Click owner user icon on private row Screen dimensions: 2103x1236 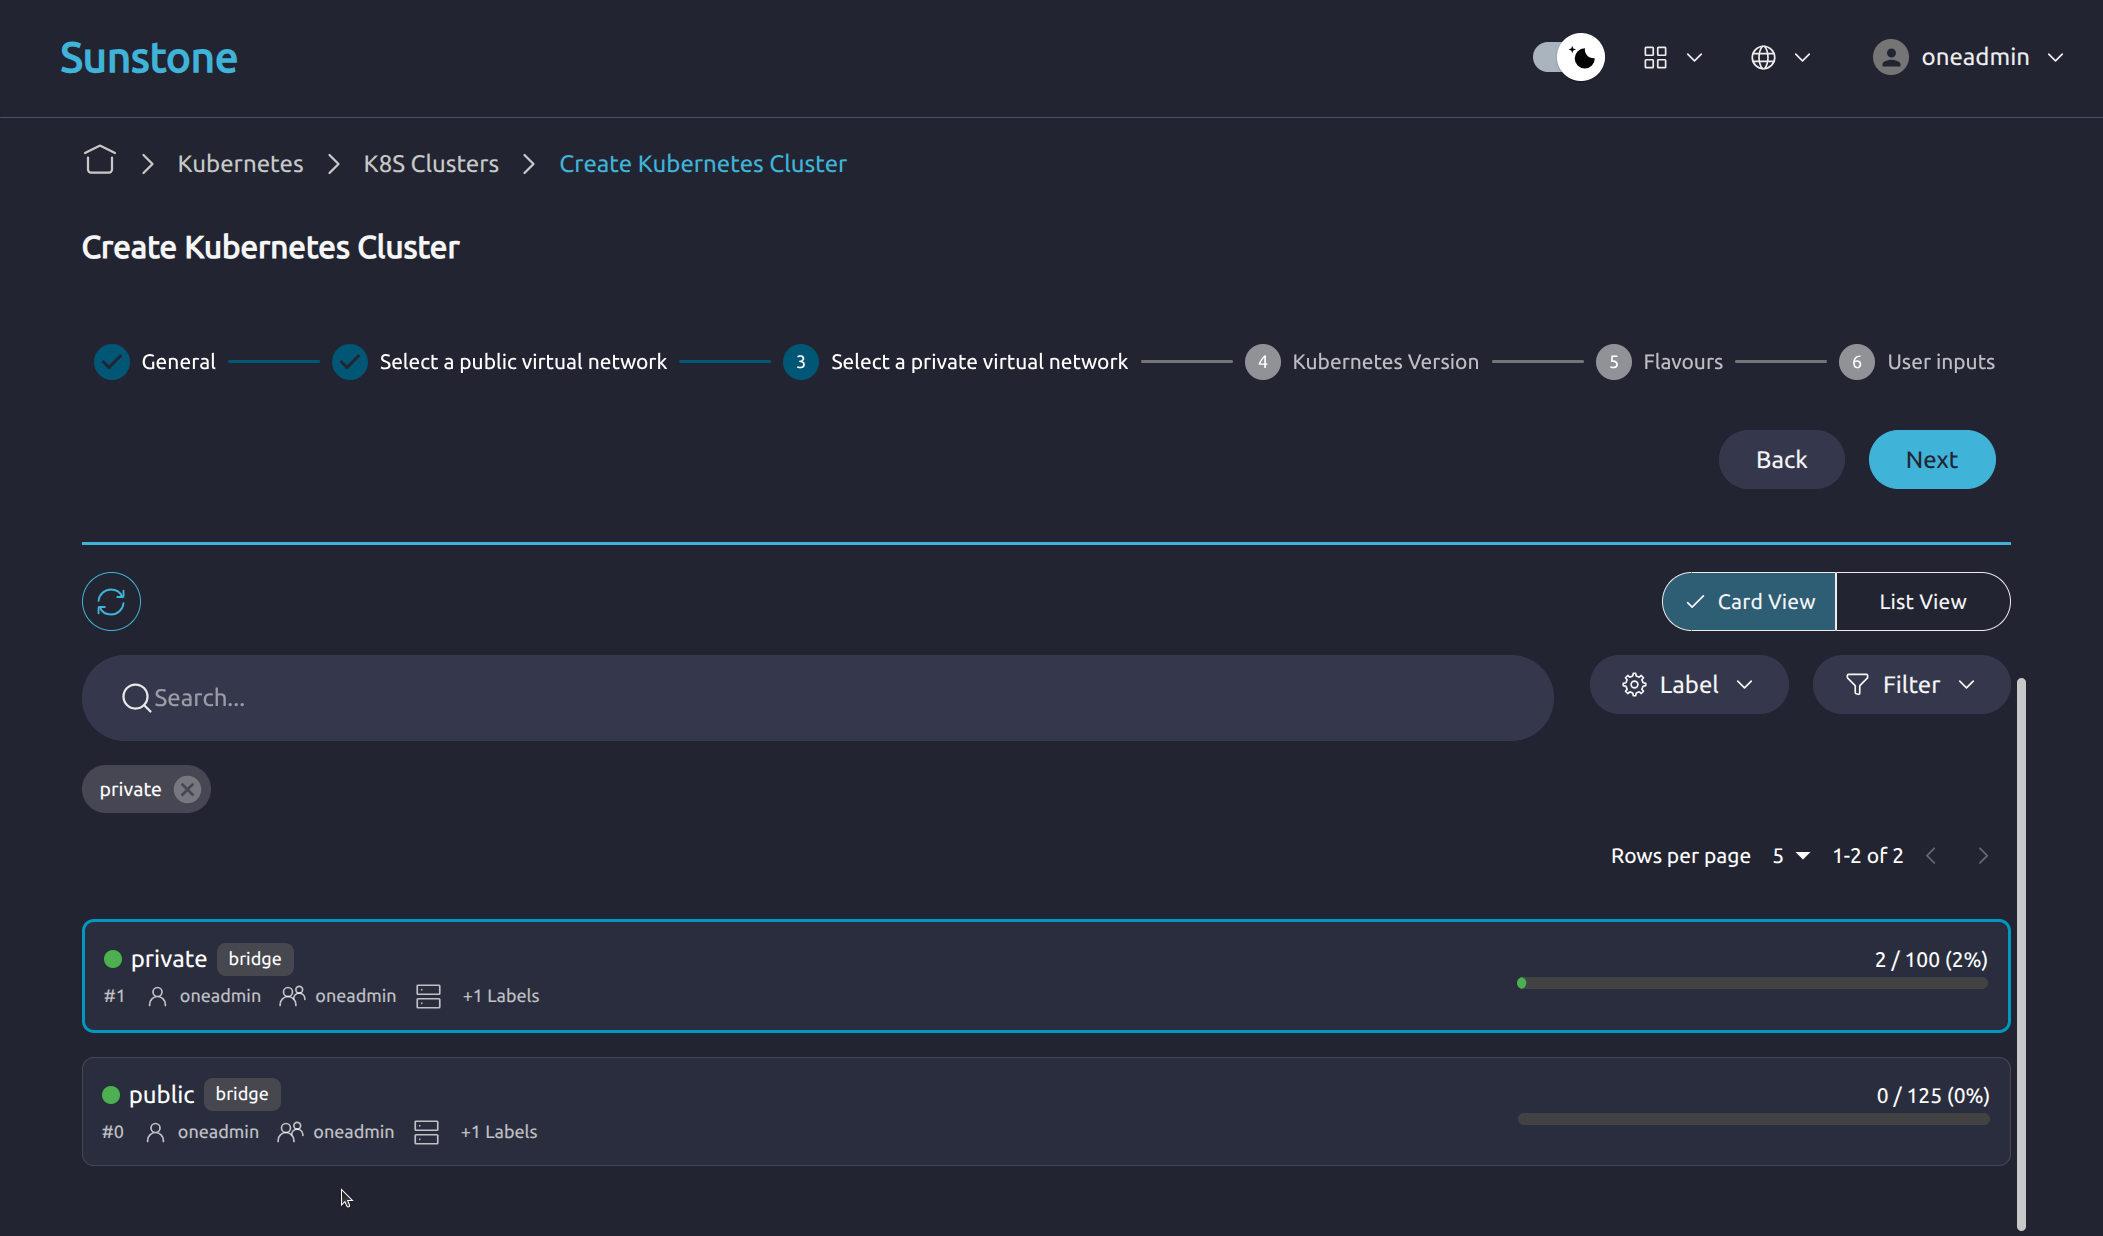tap(157, 996)
